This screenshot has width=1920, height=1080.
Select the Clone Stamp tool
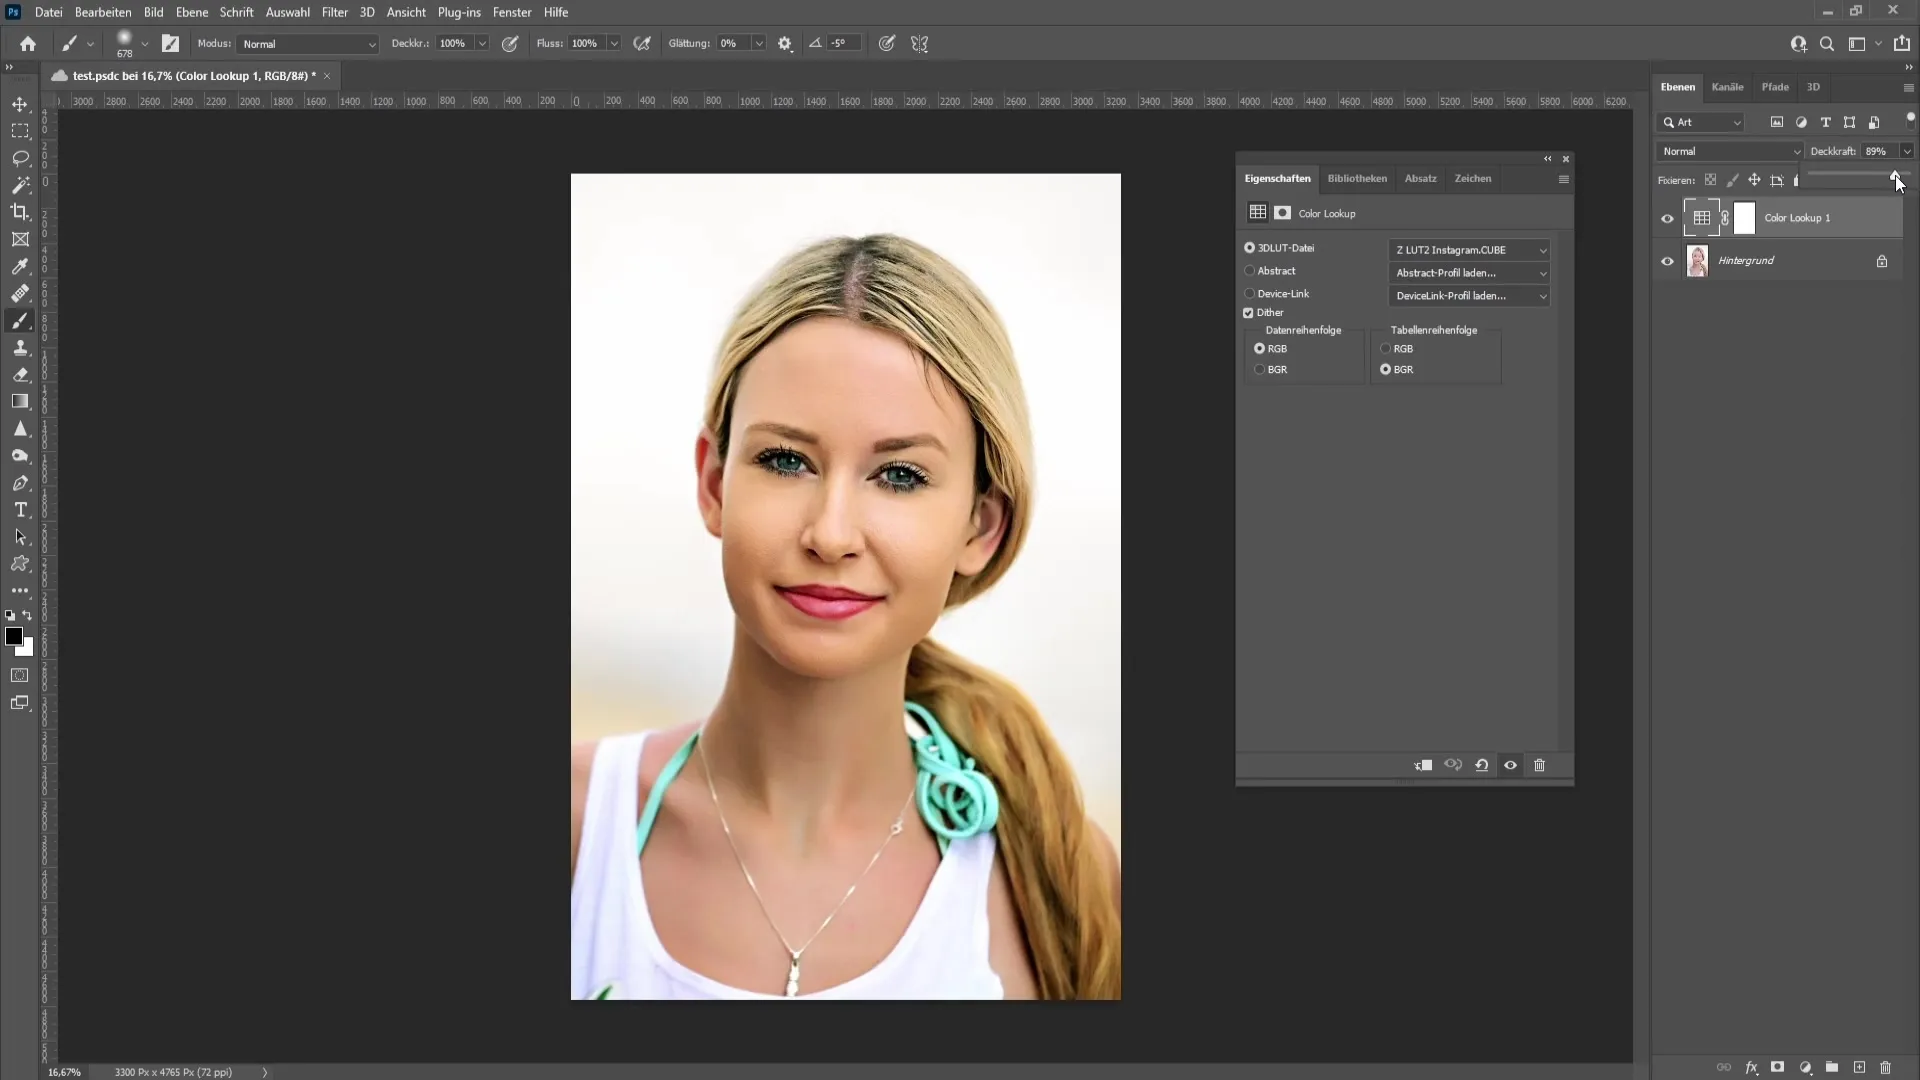[x=20, y=348]
